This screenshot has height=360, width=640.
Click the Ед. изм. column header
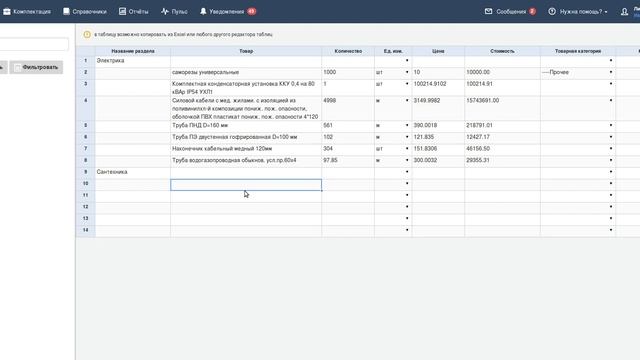[x=393, y=51]
